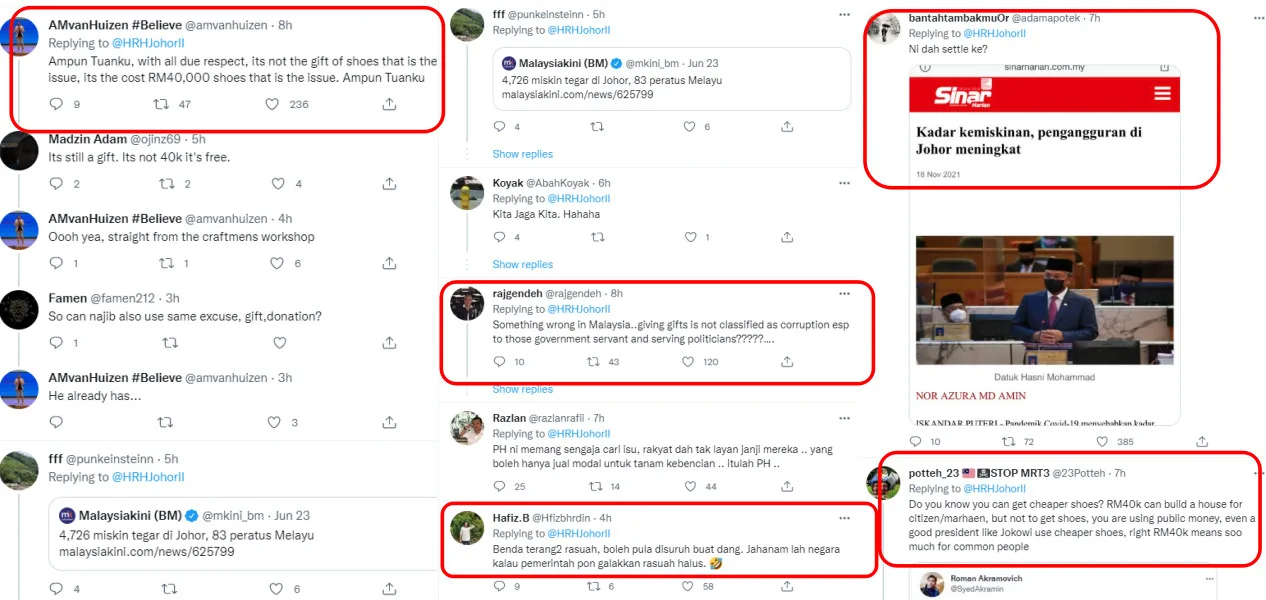Toggle like on Famen's najib tweet
This screenshot has height=600, width=1266.
pyautogui.click(x=277, y=343)
